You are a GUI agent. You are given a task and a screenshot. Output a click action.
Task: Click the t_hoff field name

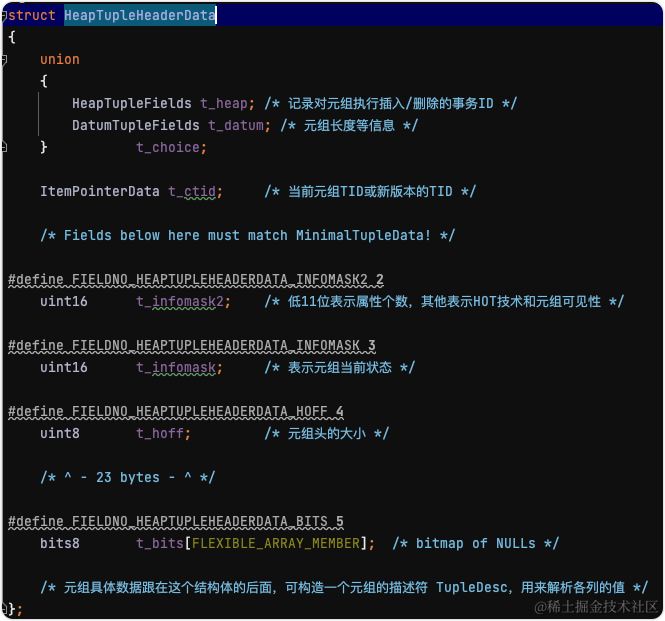click(159, 434)
